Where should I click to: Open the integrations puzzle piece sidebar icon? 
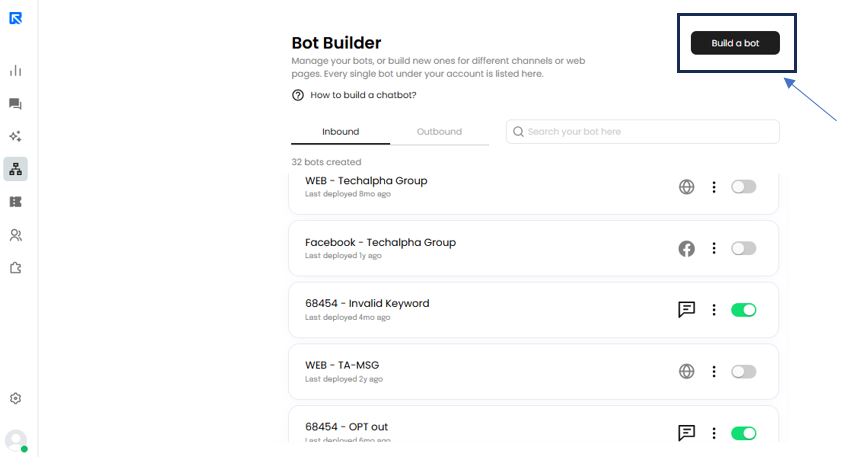pos(15,268)
